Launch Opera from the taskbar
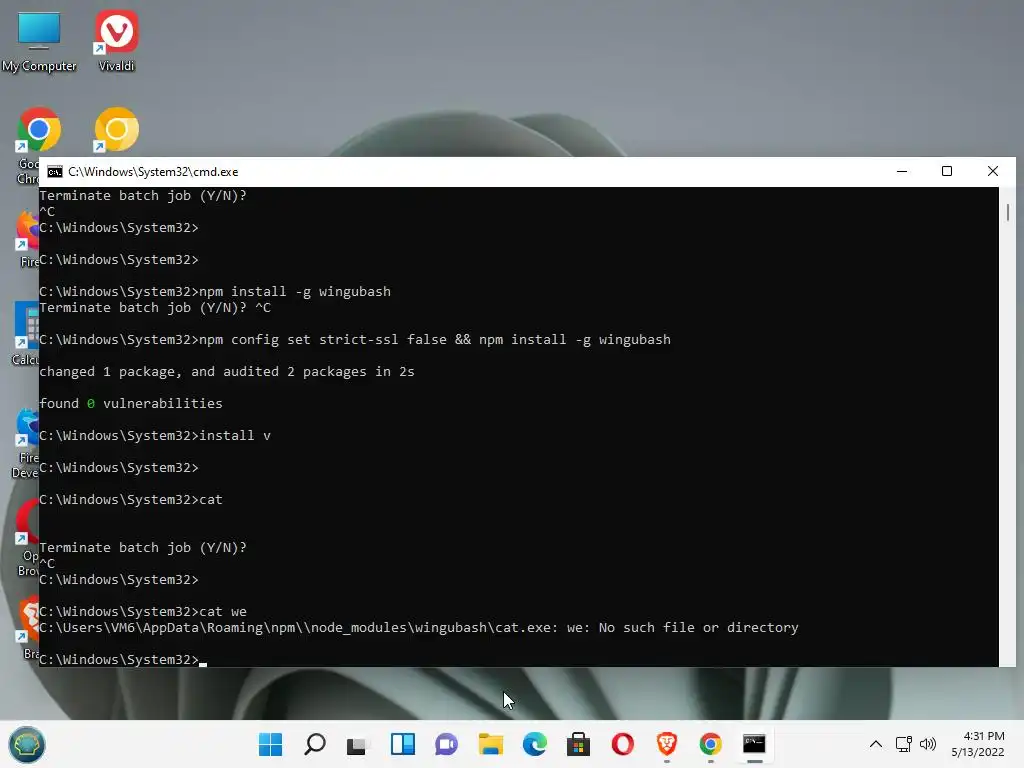The image size is (1024, 768). (622, 744)
